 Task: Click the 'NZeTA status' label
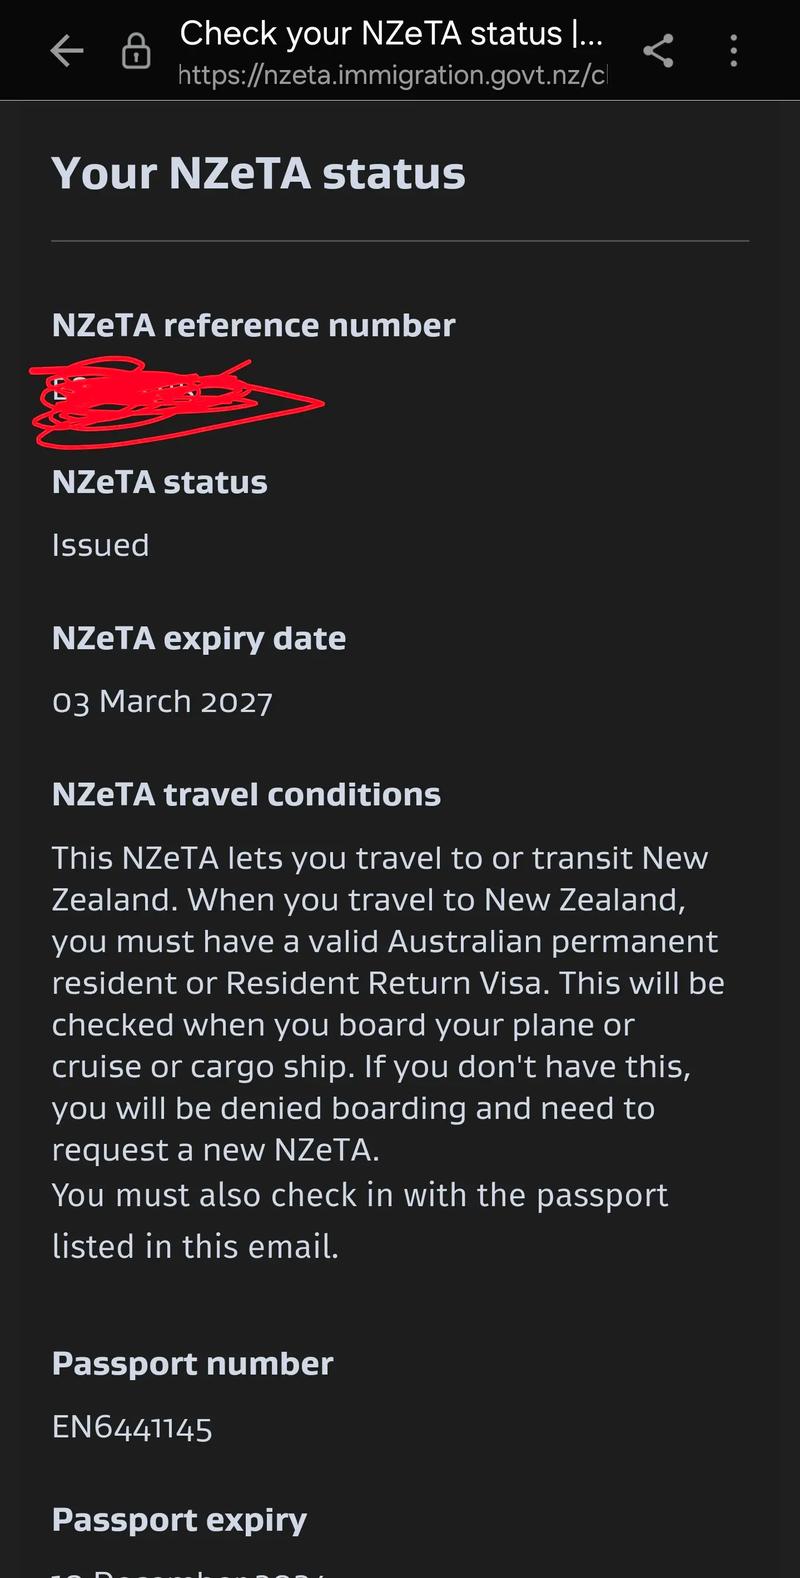tap(159, 482)
